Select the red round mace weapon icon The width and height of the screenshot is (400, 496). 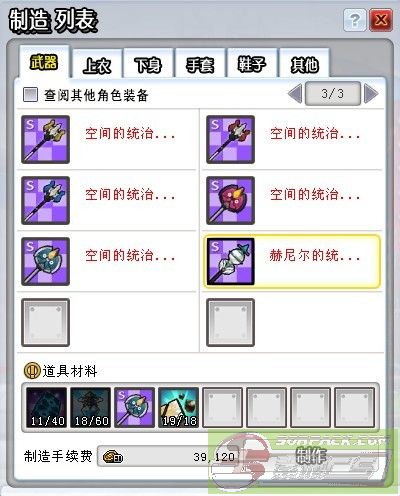point(230,200)
